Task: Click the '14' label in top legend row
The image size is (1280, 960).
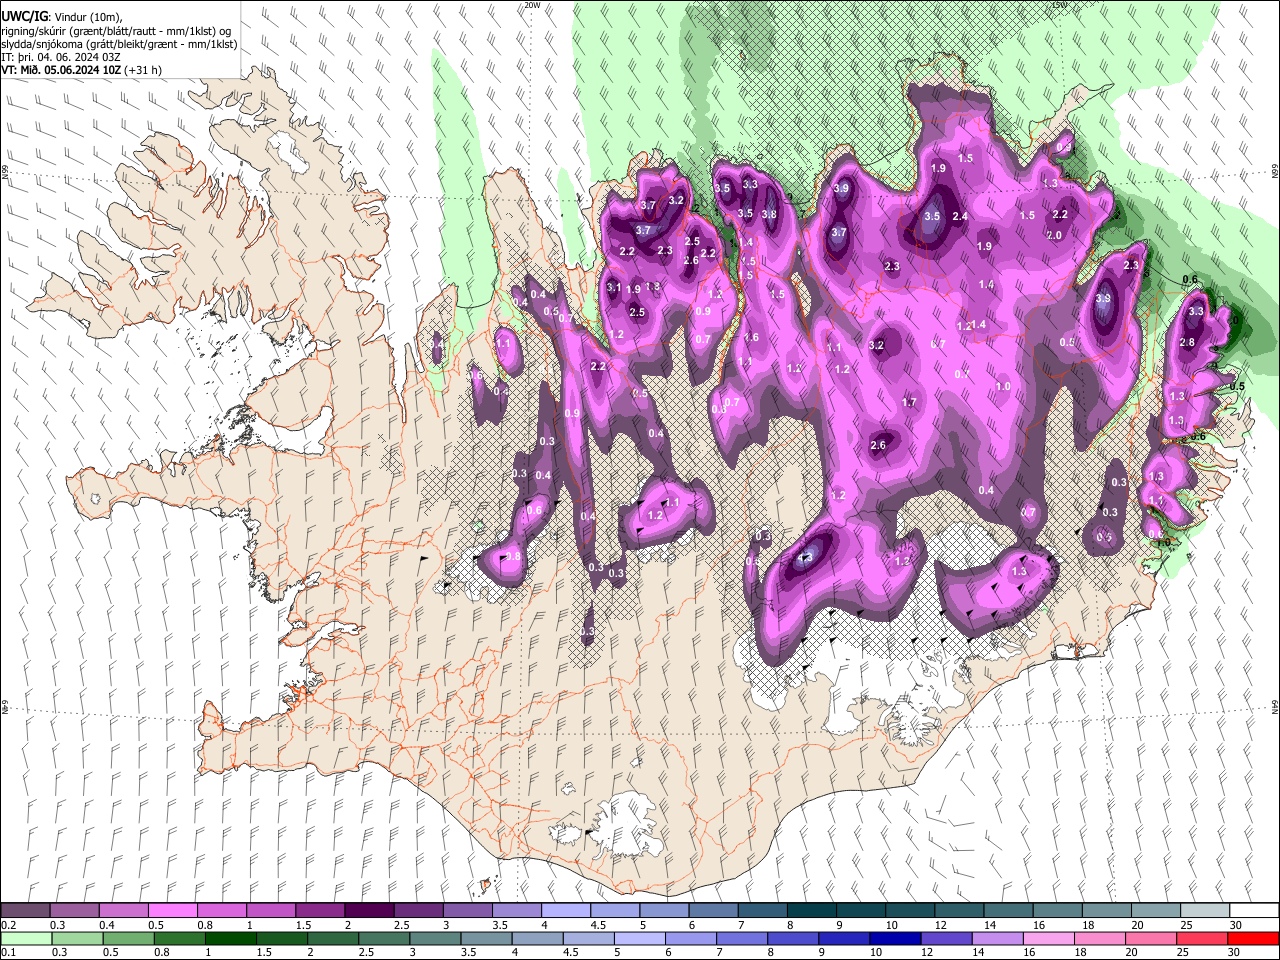Action: [x=989, y=925]
